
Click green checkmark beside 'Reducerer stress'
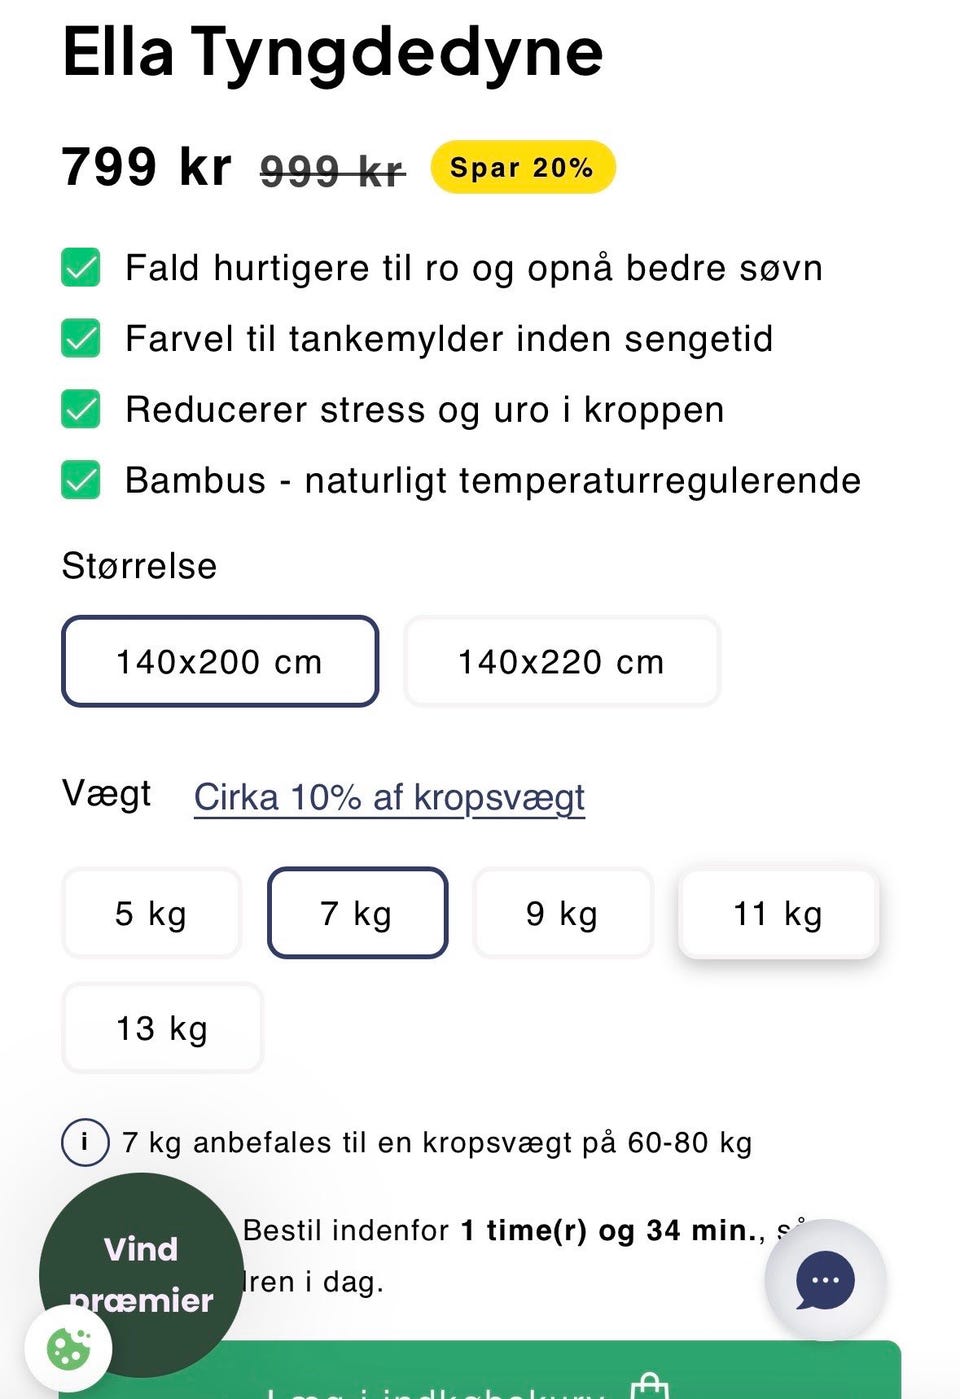point(80,409)
